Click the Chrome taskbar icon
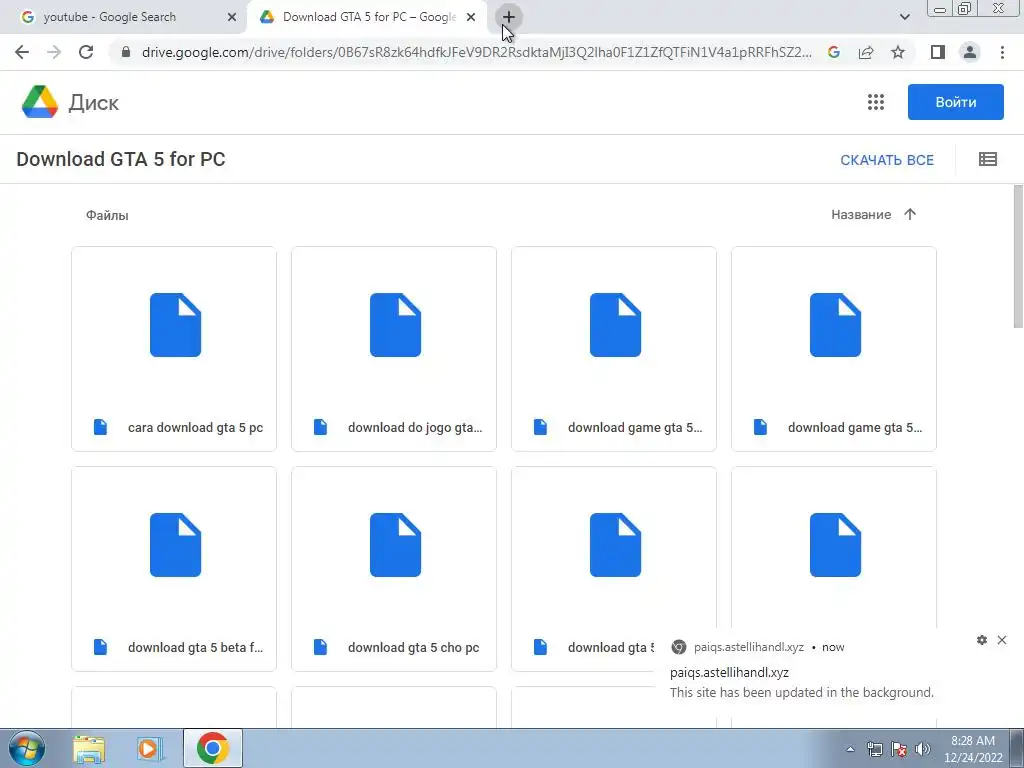The width and height of the screenshot is (1024, 768). point(212,748)
